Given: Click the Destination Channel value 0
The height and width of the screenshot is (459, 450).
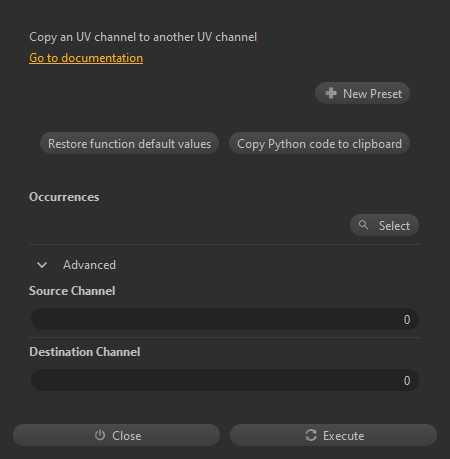Looking at the screenshot, I should coord(407,381).
